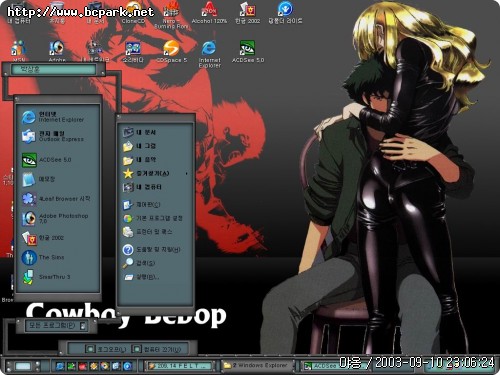Open the Recycle Bin desktop icon
The height and width of the screenshot is (375, 500).
tap(57, 13)
